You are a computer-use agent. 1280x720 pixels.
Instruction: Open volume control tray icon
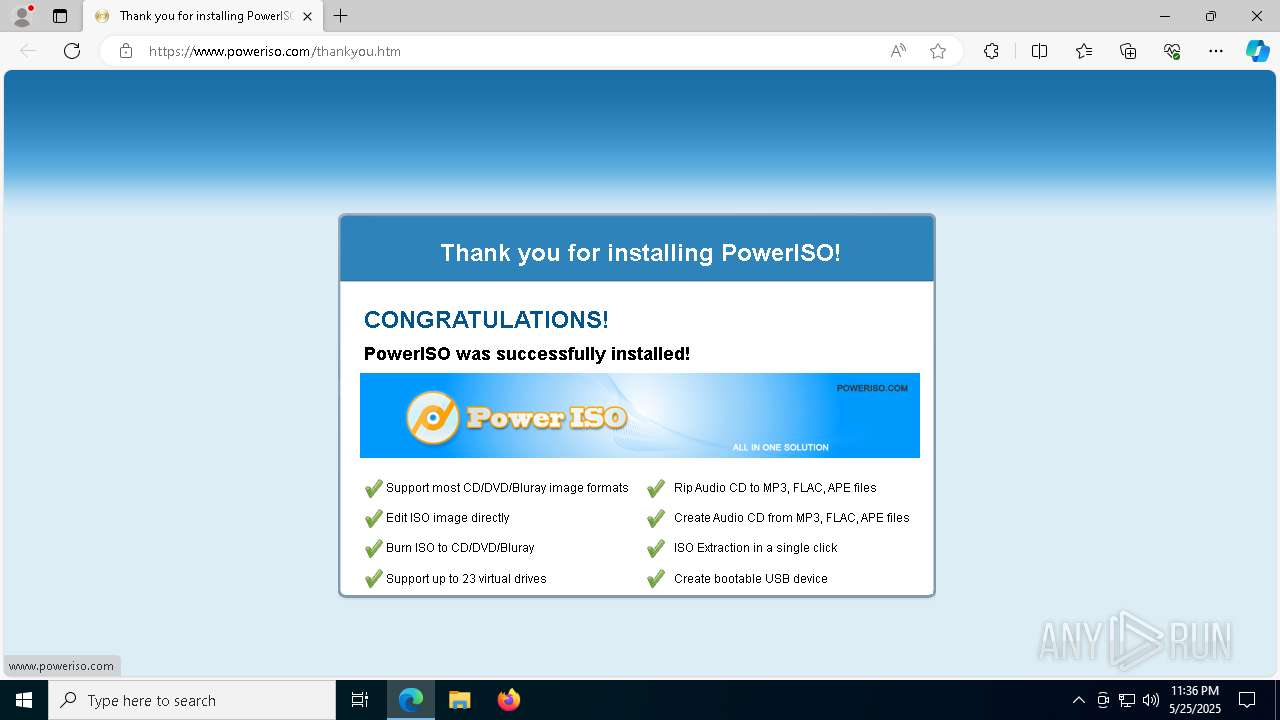pyautogui.click(x=1151, y=700)
